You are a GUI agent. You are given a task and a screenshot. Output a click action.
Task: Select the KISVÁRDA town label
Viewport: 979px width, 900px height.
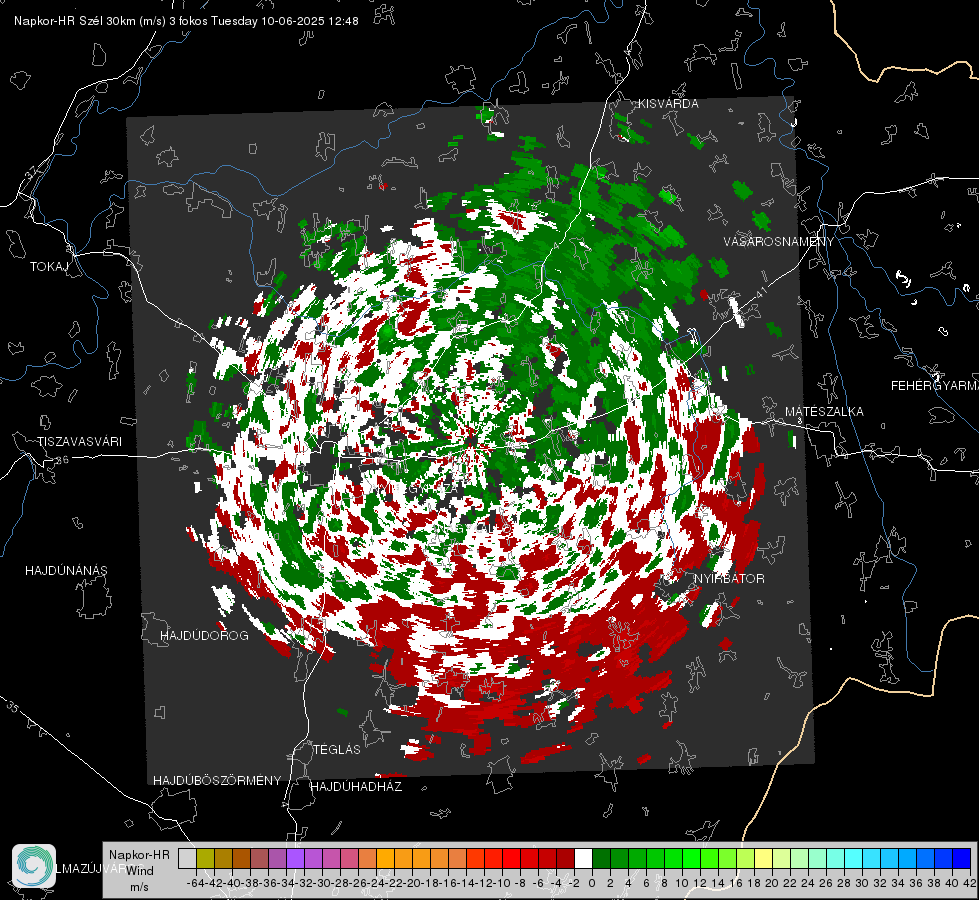tap(668, 104)
